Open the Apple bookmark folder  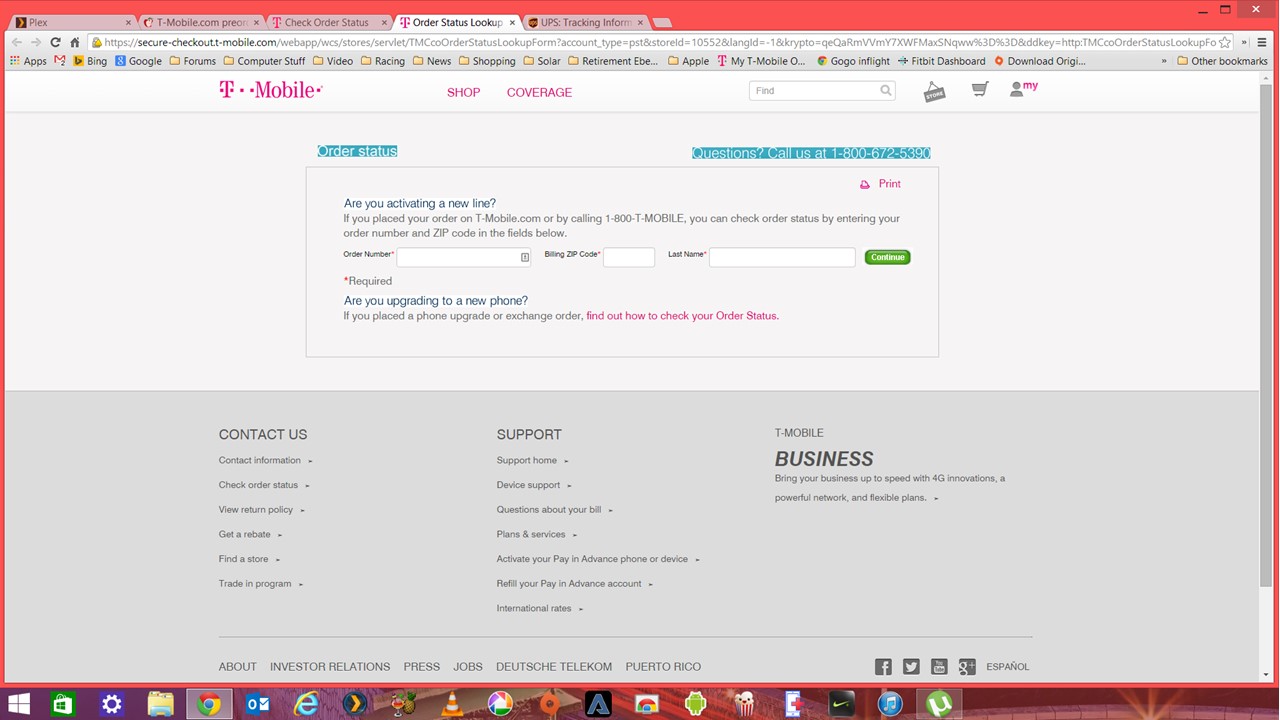688,61
